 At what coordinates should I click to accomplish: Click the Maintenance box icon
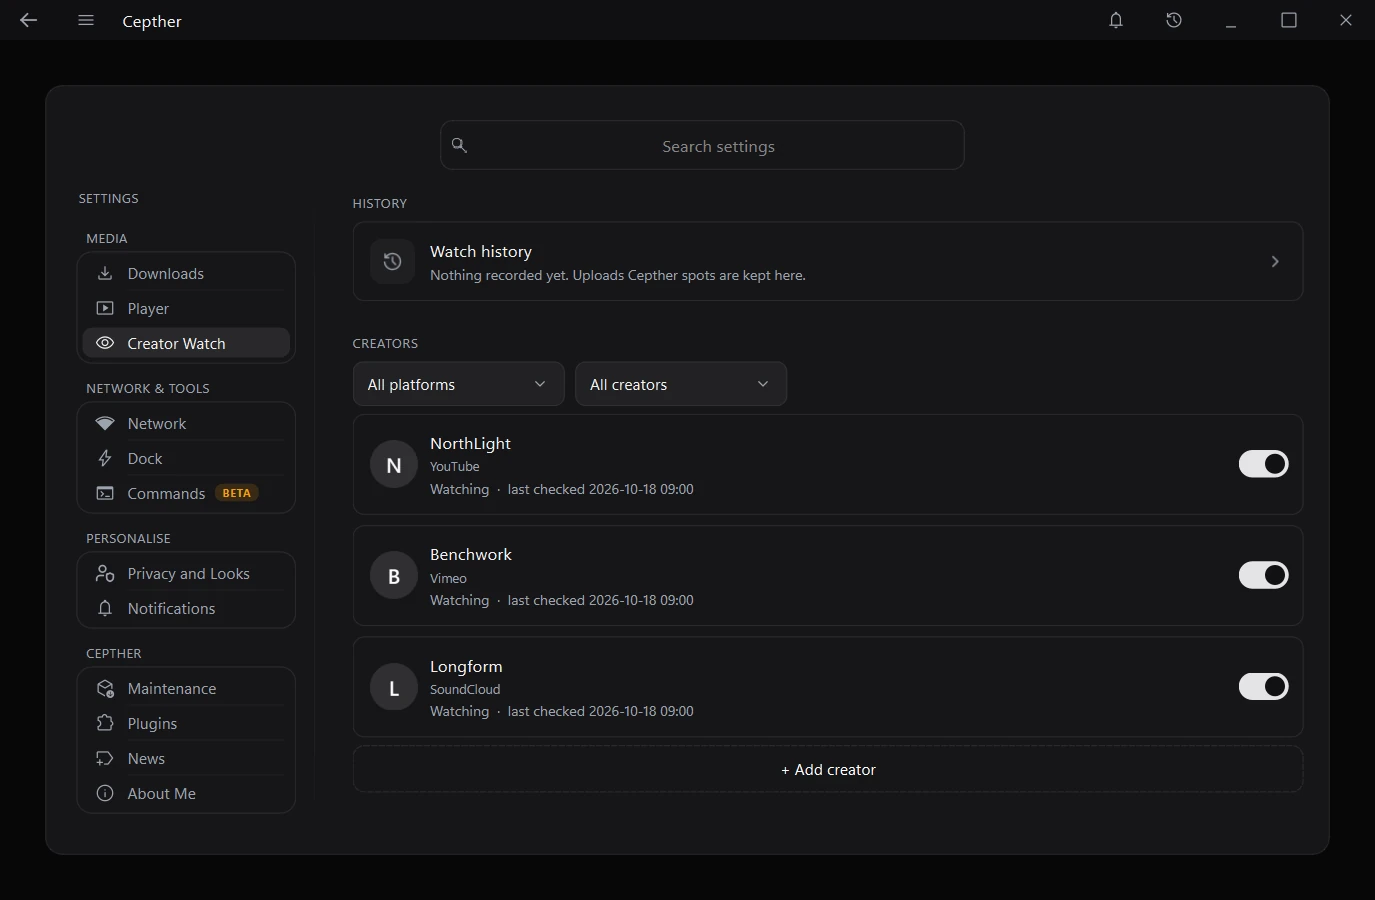(105, 688)
